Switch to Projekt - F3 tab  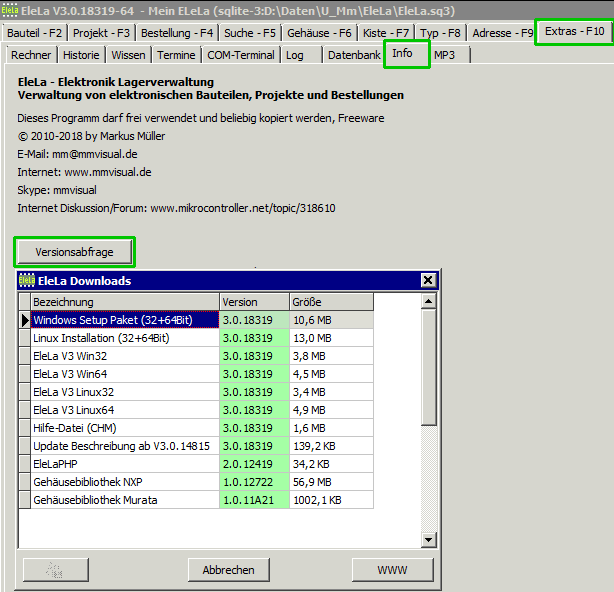tap(101, 33)
